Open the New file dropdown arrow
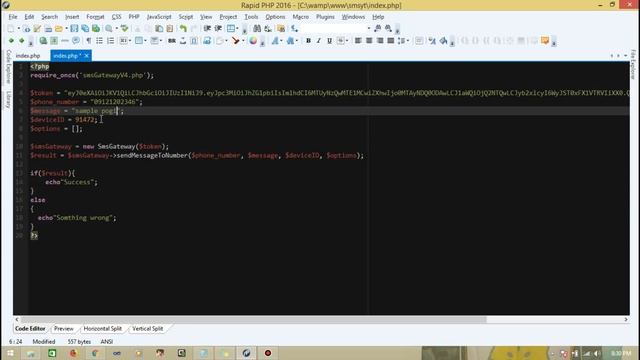 coord(18,29)
